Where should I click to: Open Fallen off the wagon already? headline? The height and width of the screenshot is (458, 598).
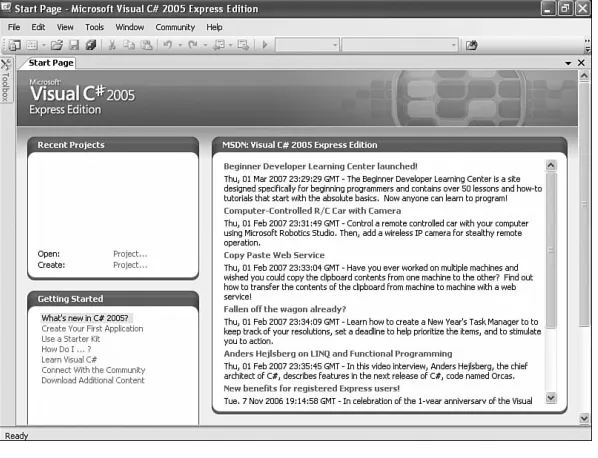pos(285,309)
